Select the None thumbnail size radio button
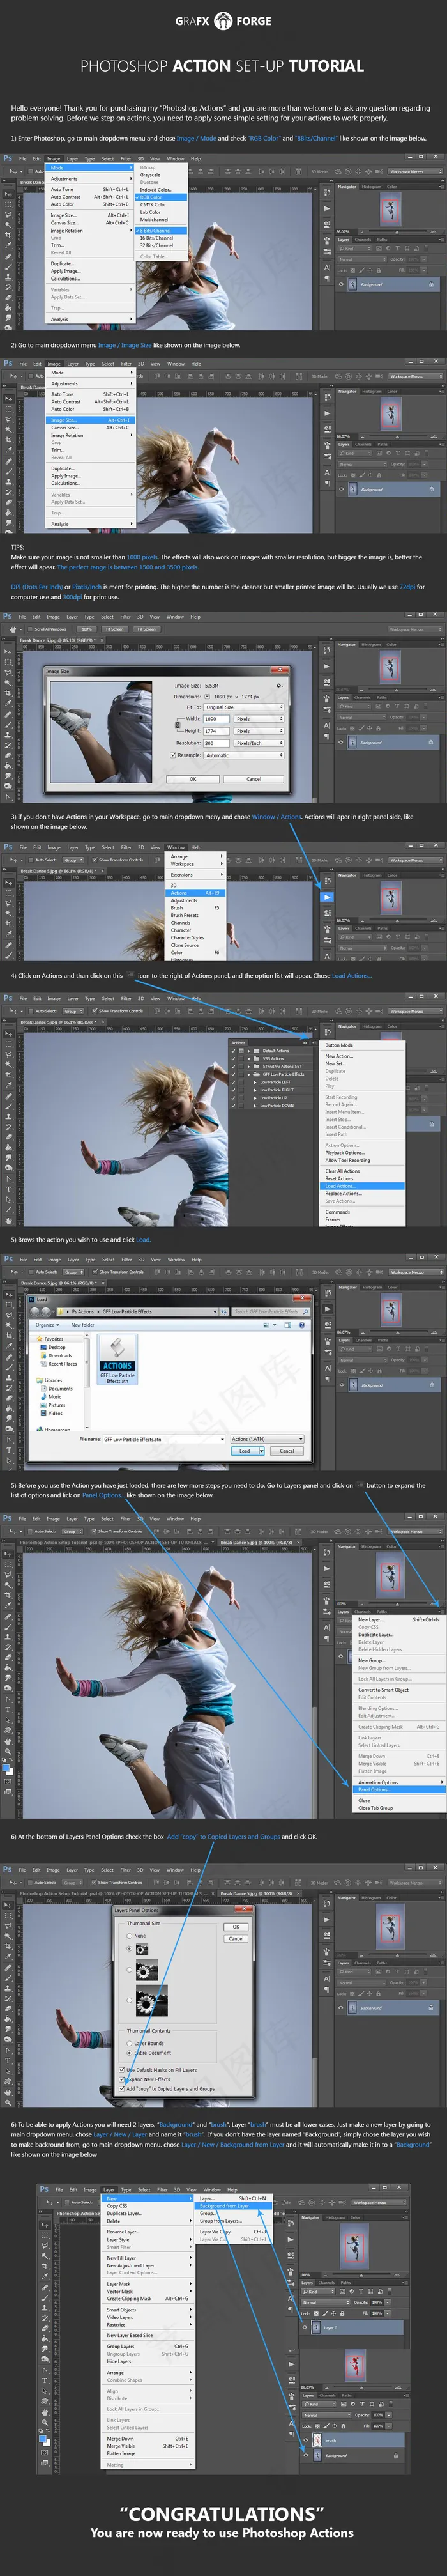447x2576 pixels. 129,1935
